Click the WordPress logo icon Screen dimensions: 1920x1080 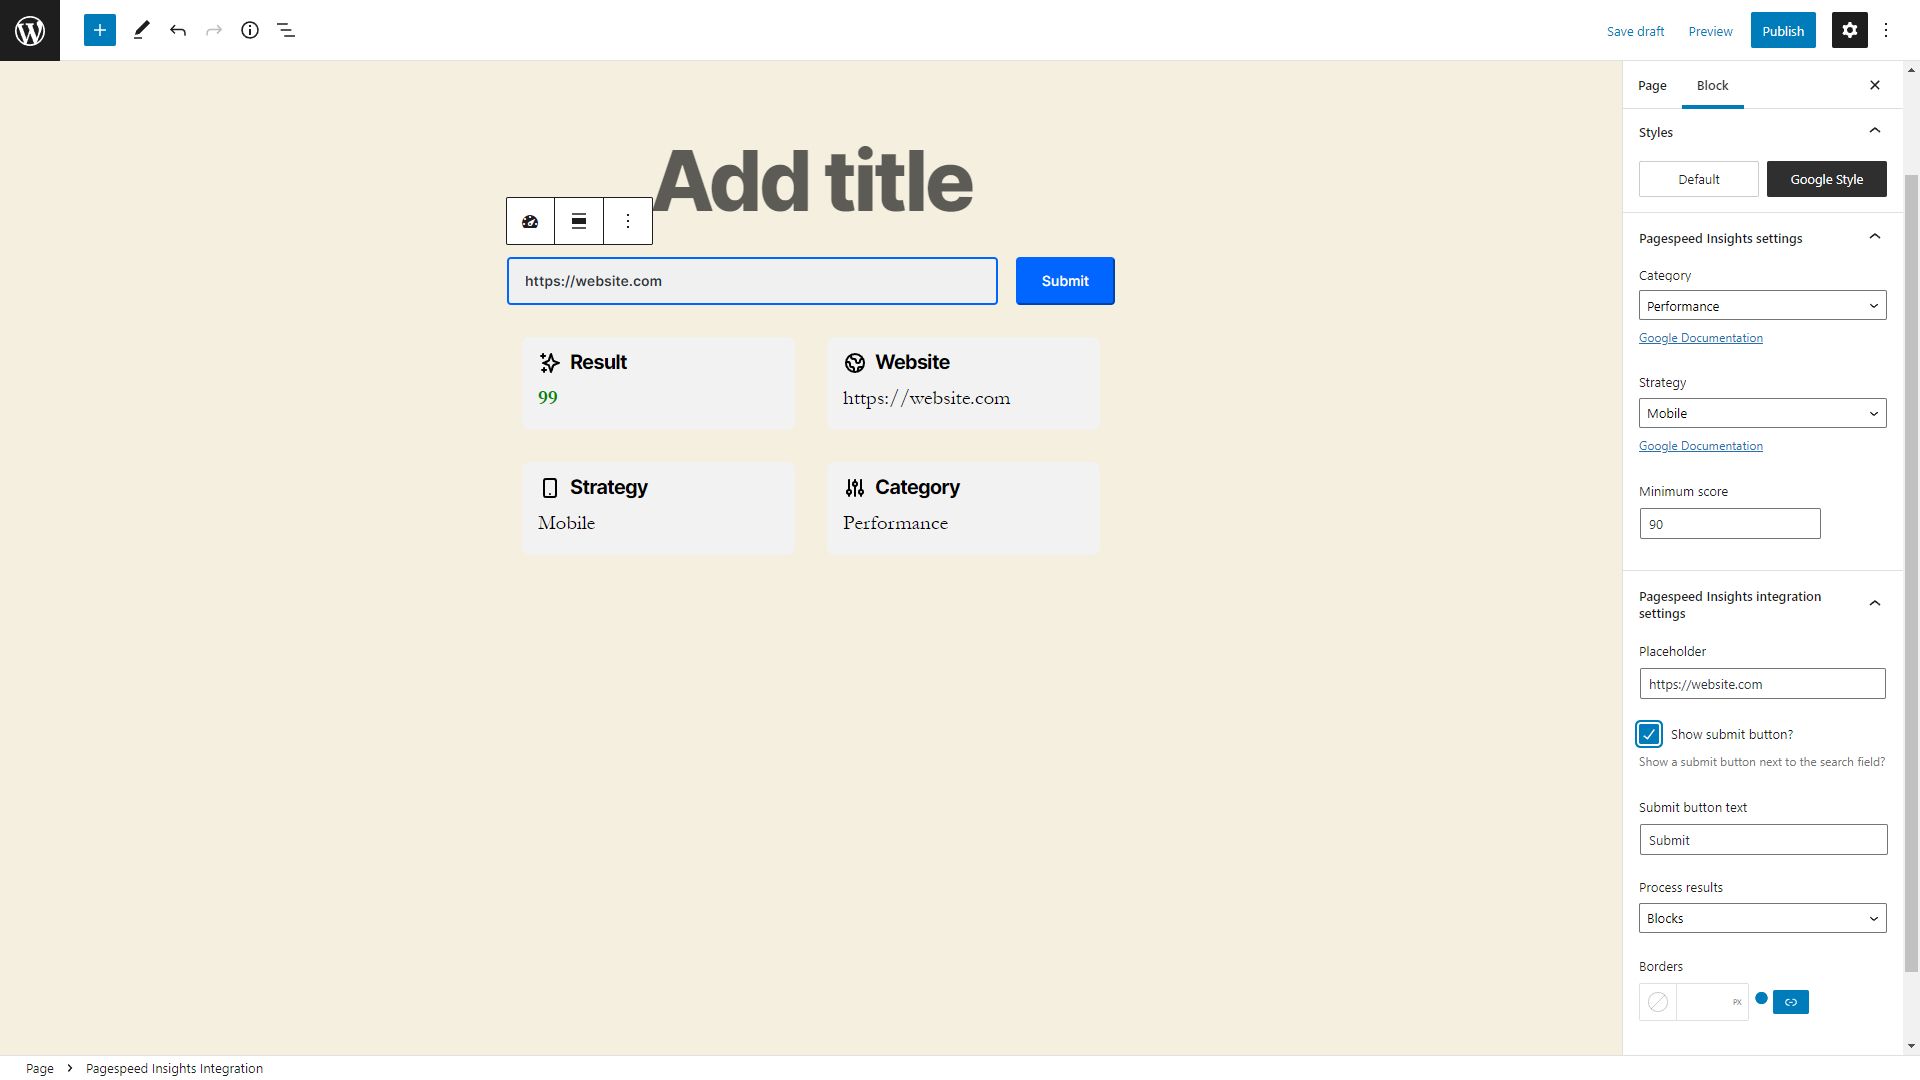[30, 30]
